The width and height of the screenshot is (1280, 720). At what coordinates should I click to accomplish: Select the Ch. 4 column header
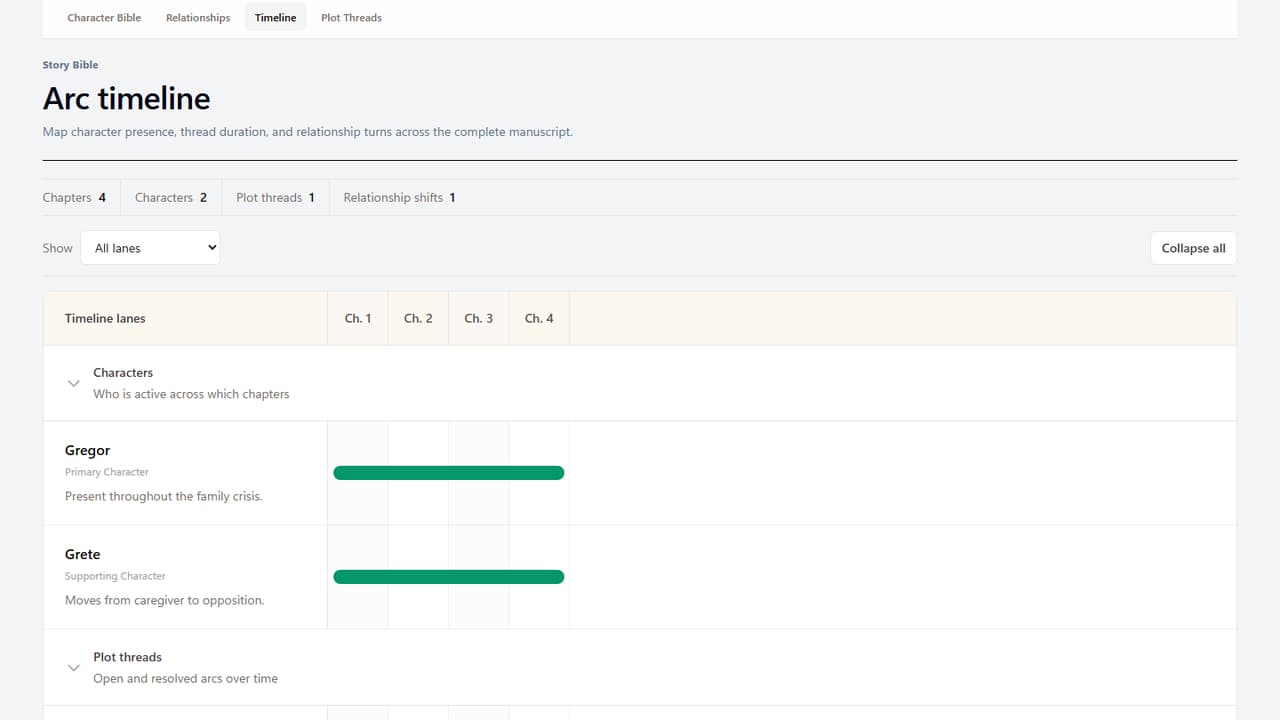click(539, 318)
